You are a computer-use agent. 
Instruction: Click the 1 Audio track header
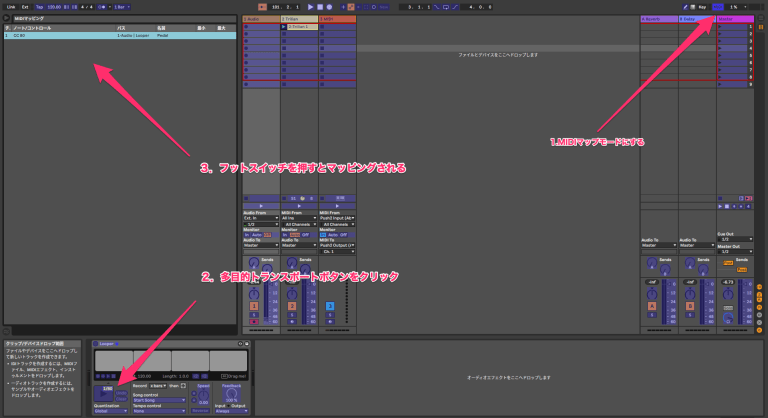[x=259, y=19]
